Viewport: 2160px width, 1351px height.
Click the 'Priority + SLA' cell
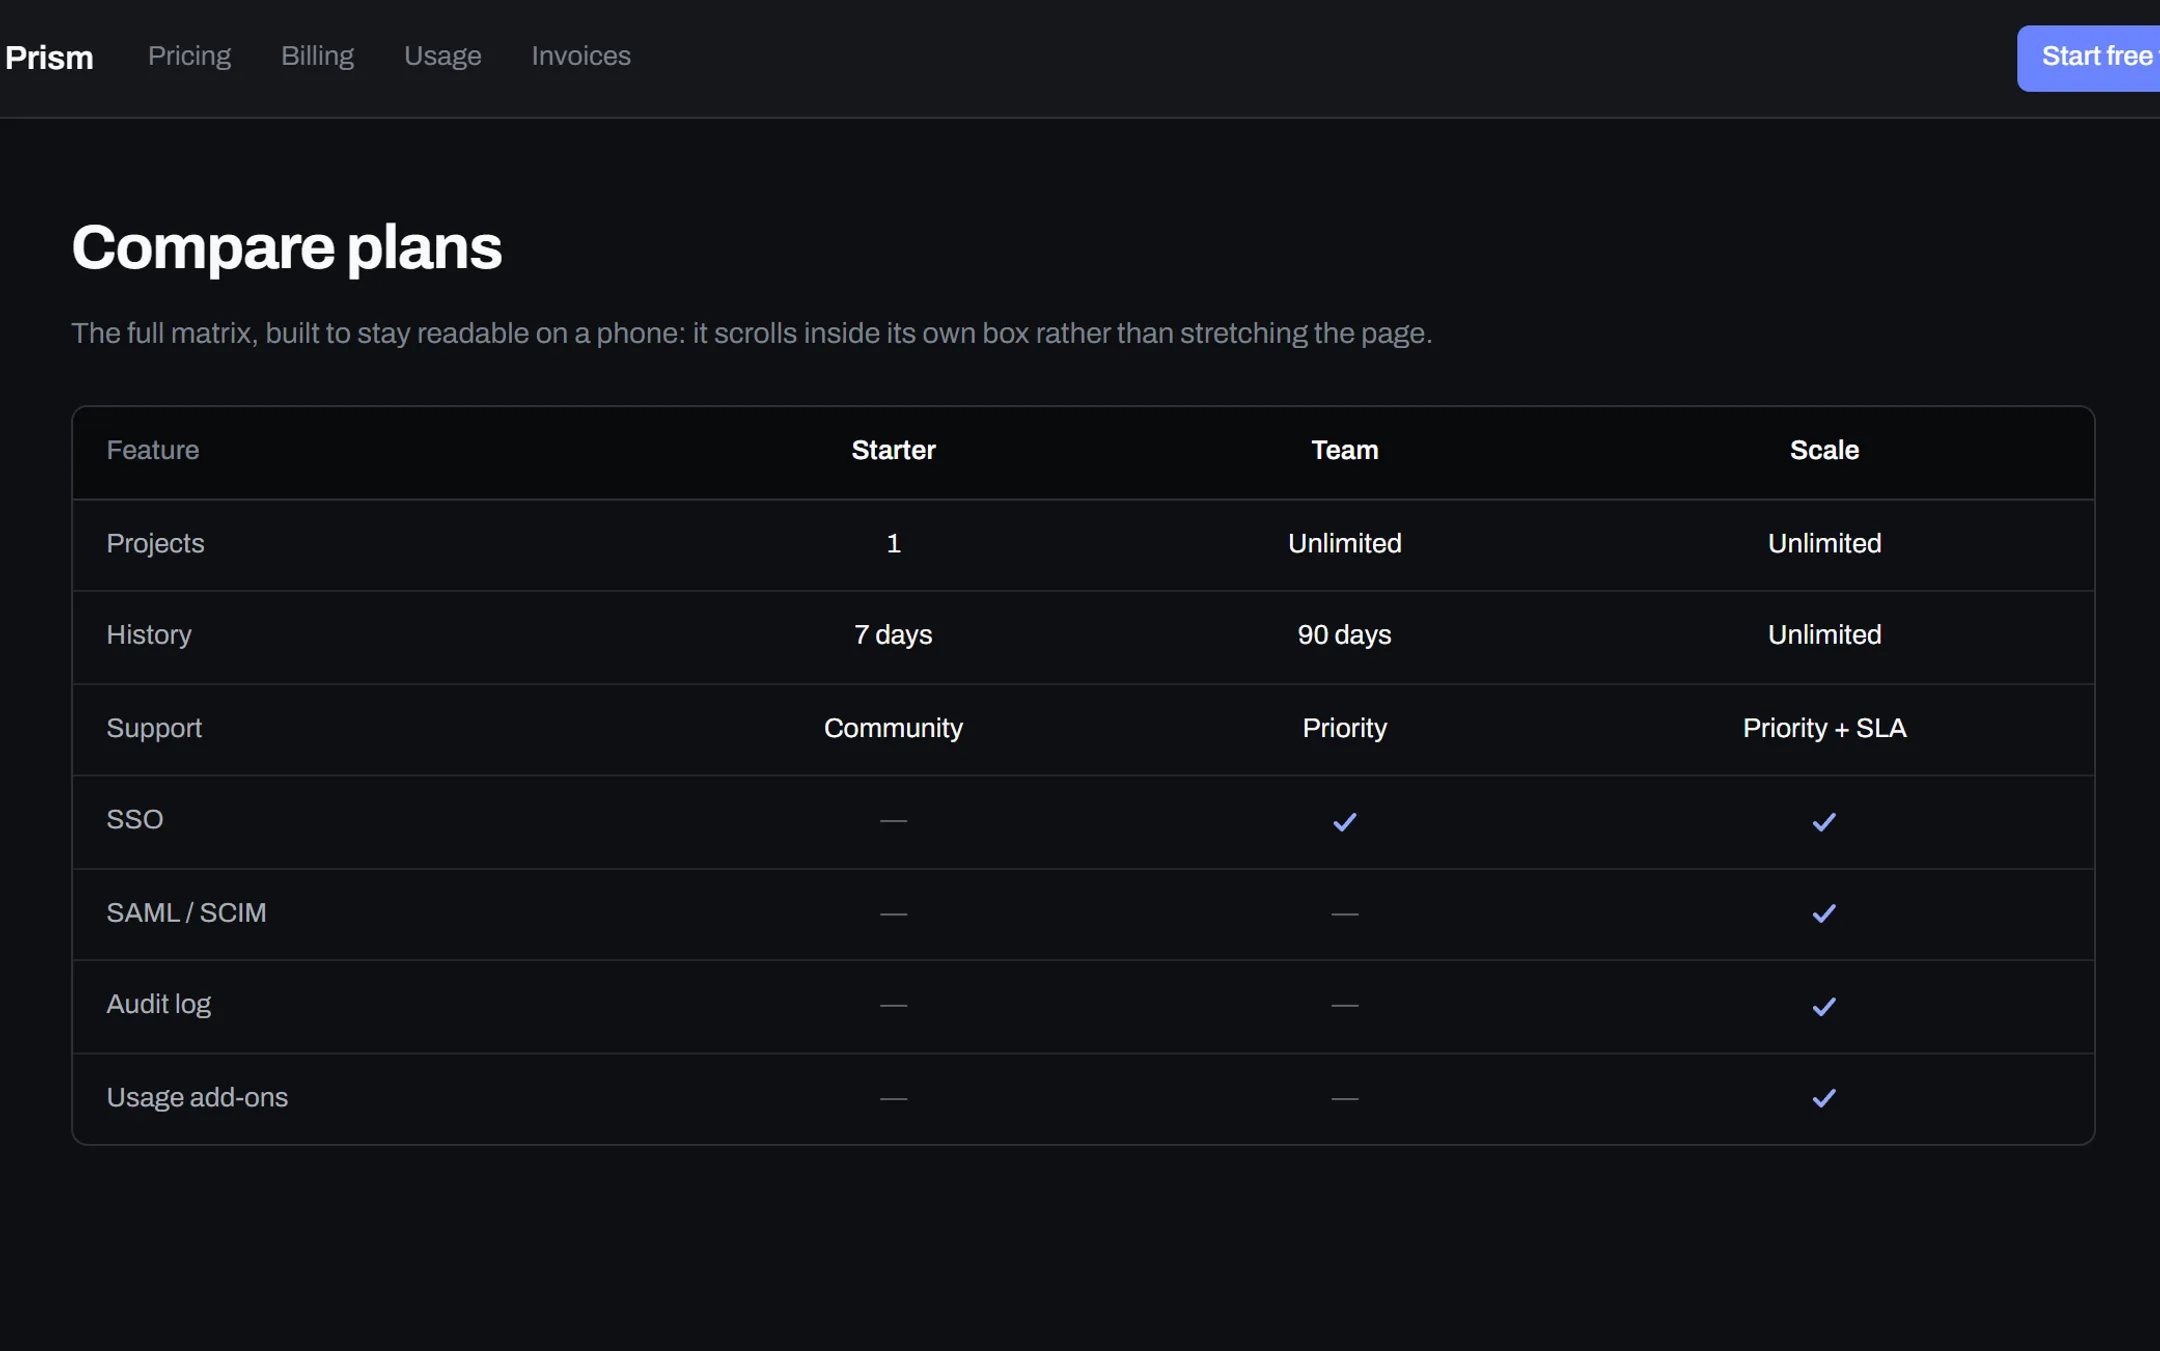coord(1824,728)
